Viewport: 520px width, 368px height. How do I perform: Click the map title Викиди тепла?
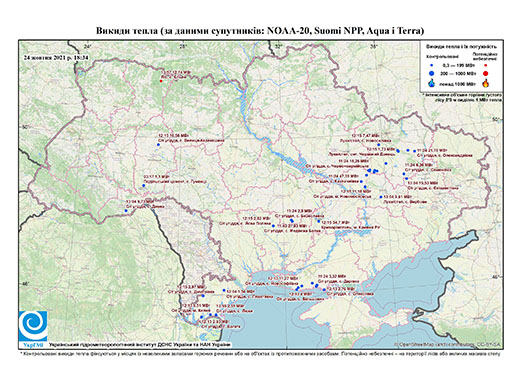[x=260, y=31]
